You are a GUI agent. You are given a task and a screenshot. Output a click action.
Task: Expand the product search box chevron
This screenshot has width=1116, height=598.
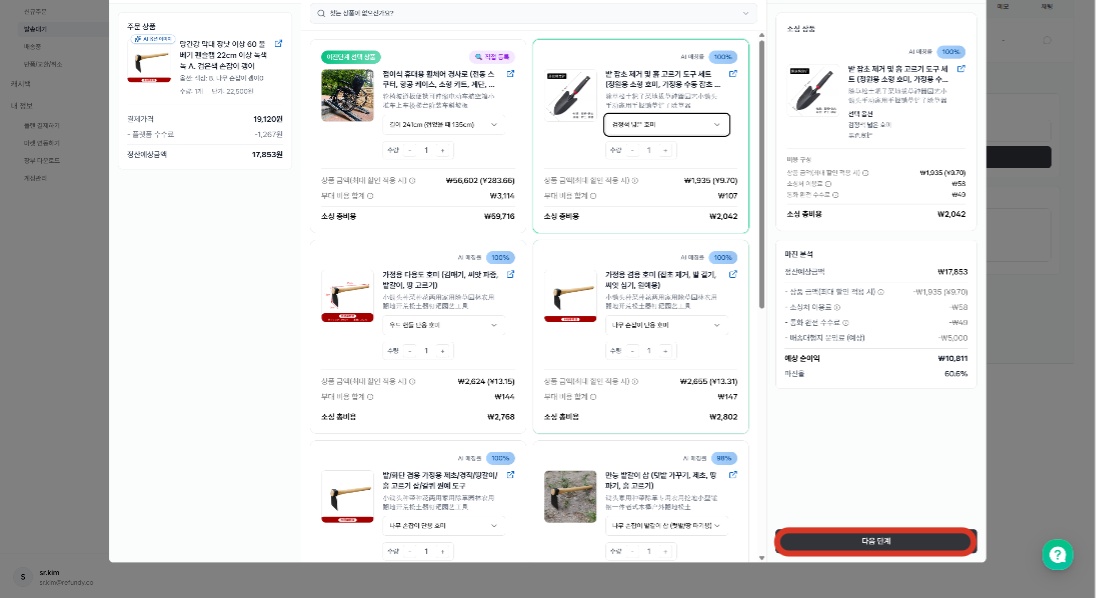coord(745,14)
